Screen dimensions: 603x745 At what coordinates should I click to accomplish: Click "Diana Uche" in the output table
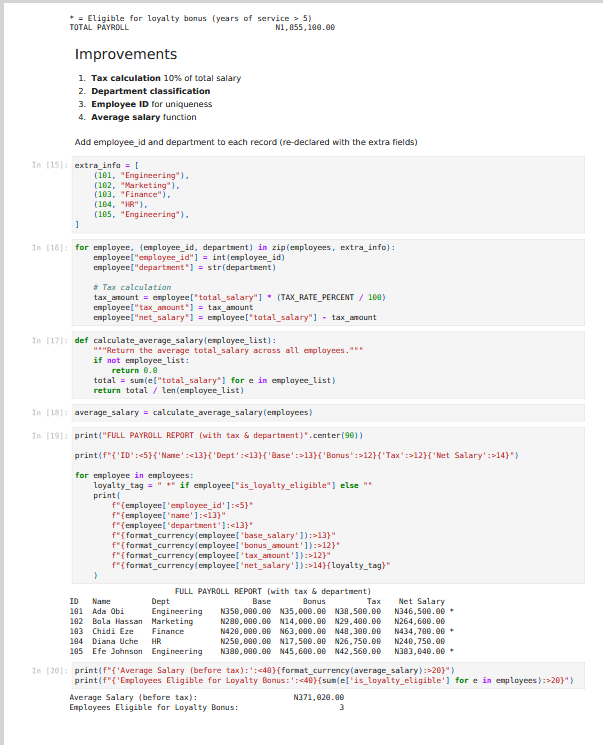point(115,641)
